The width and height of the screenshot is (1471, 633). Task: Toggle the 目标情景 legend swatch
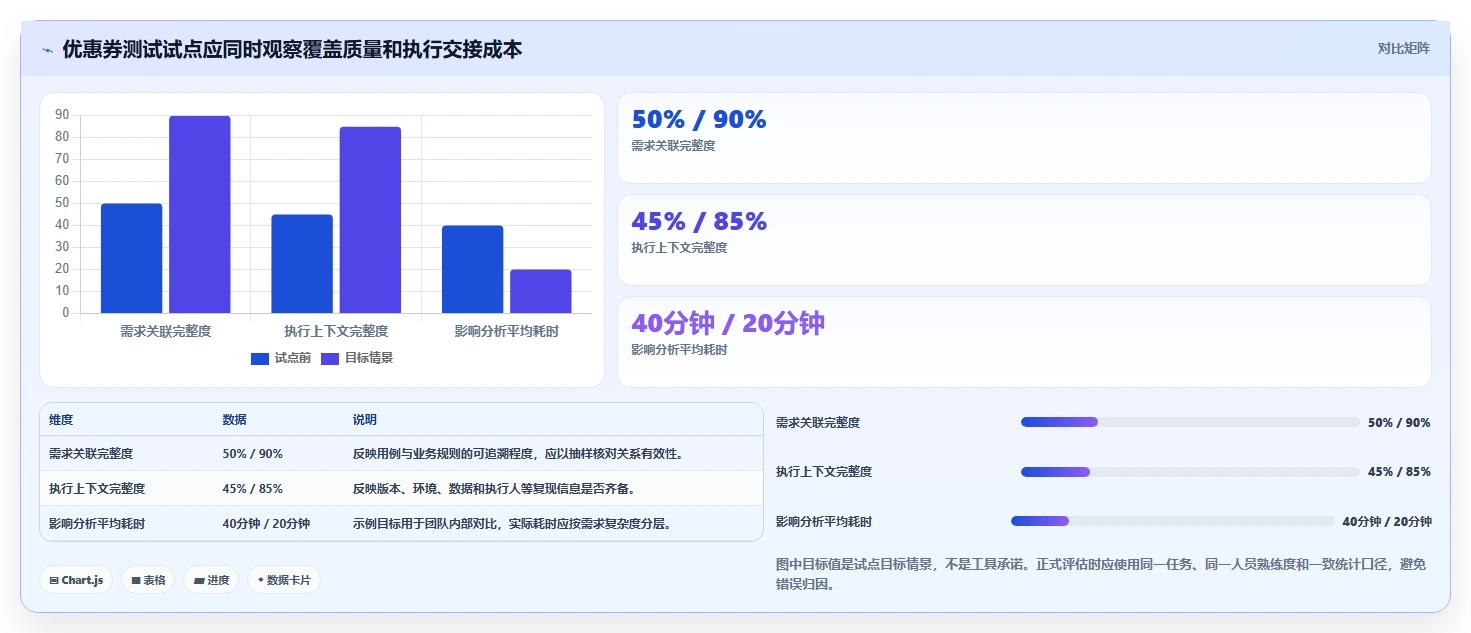[x=330, y=358]
